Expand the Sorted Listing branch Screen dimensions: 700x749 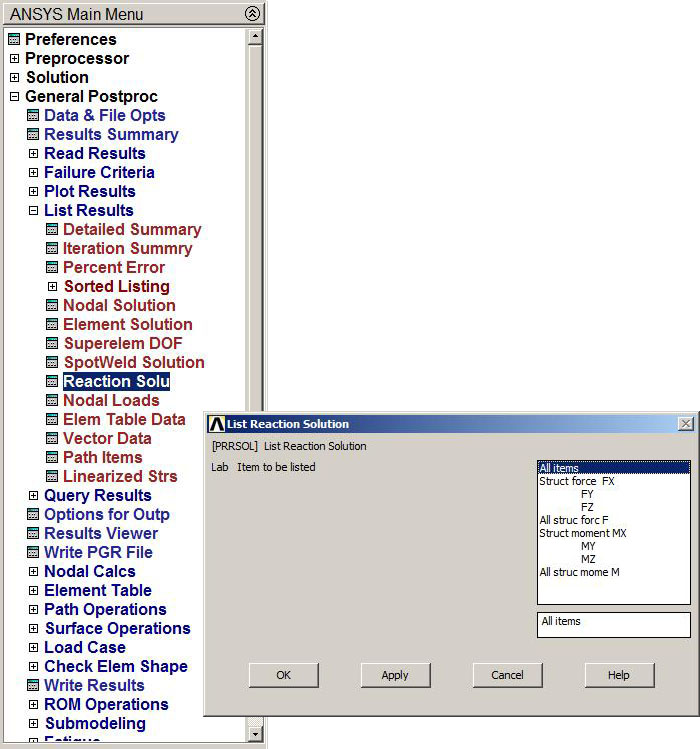[53, 287]
